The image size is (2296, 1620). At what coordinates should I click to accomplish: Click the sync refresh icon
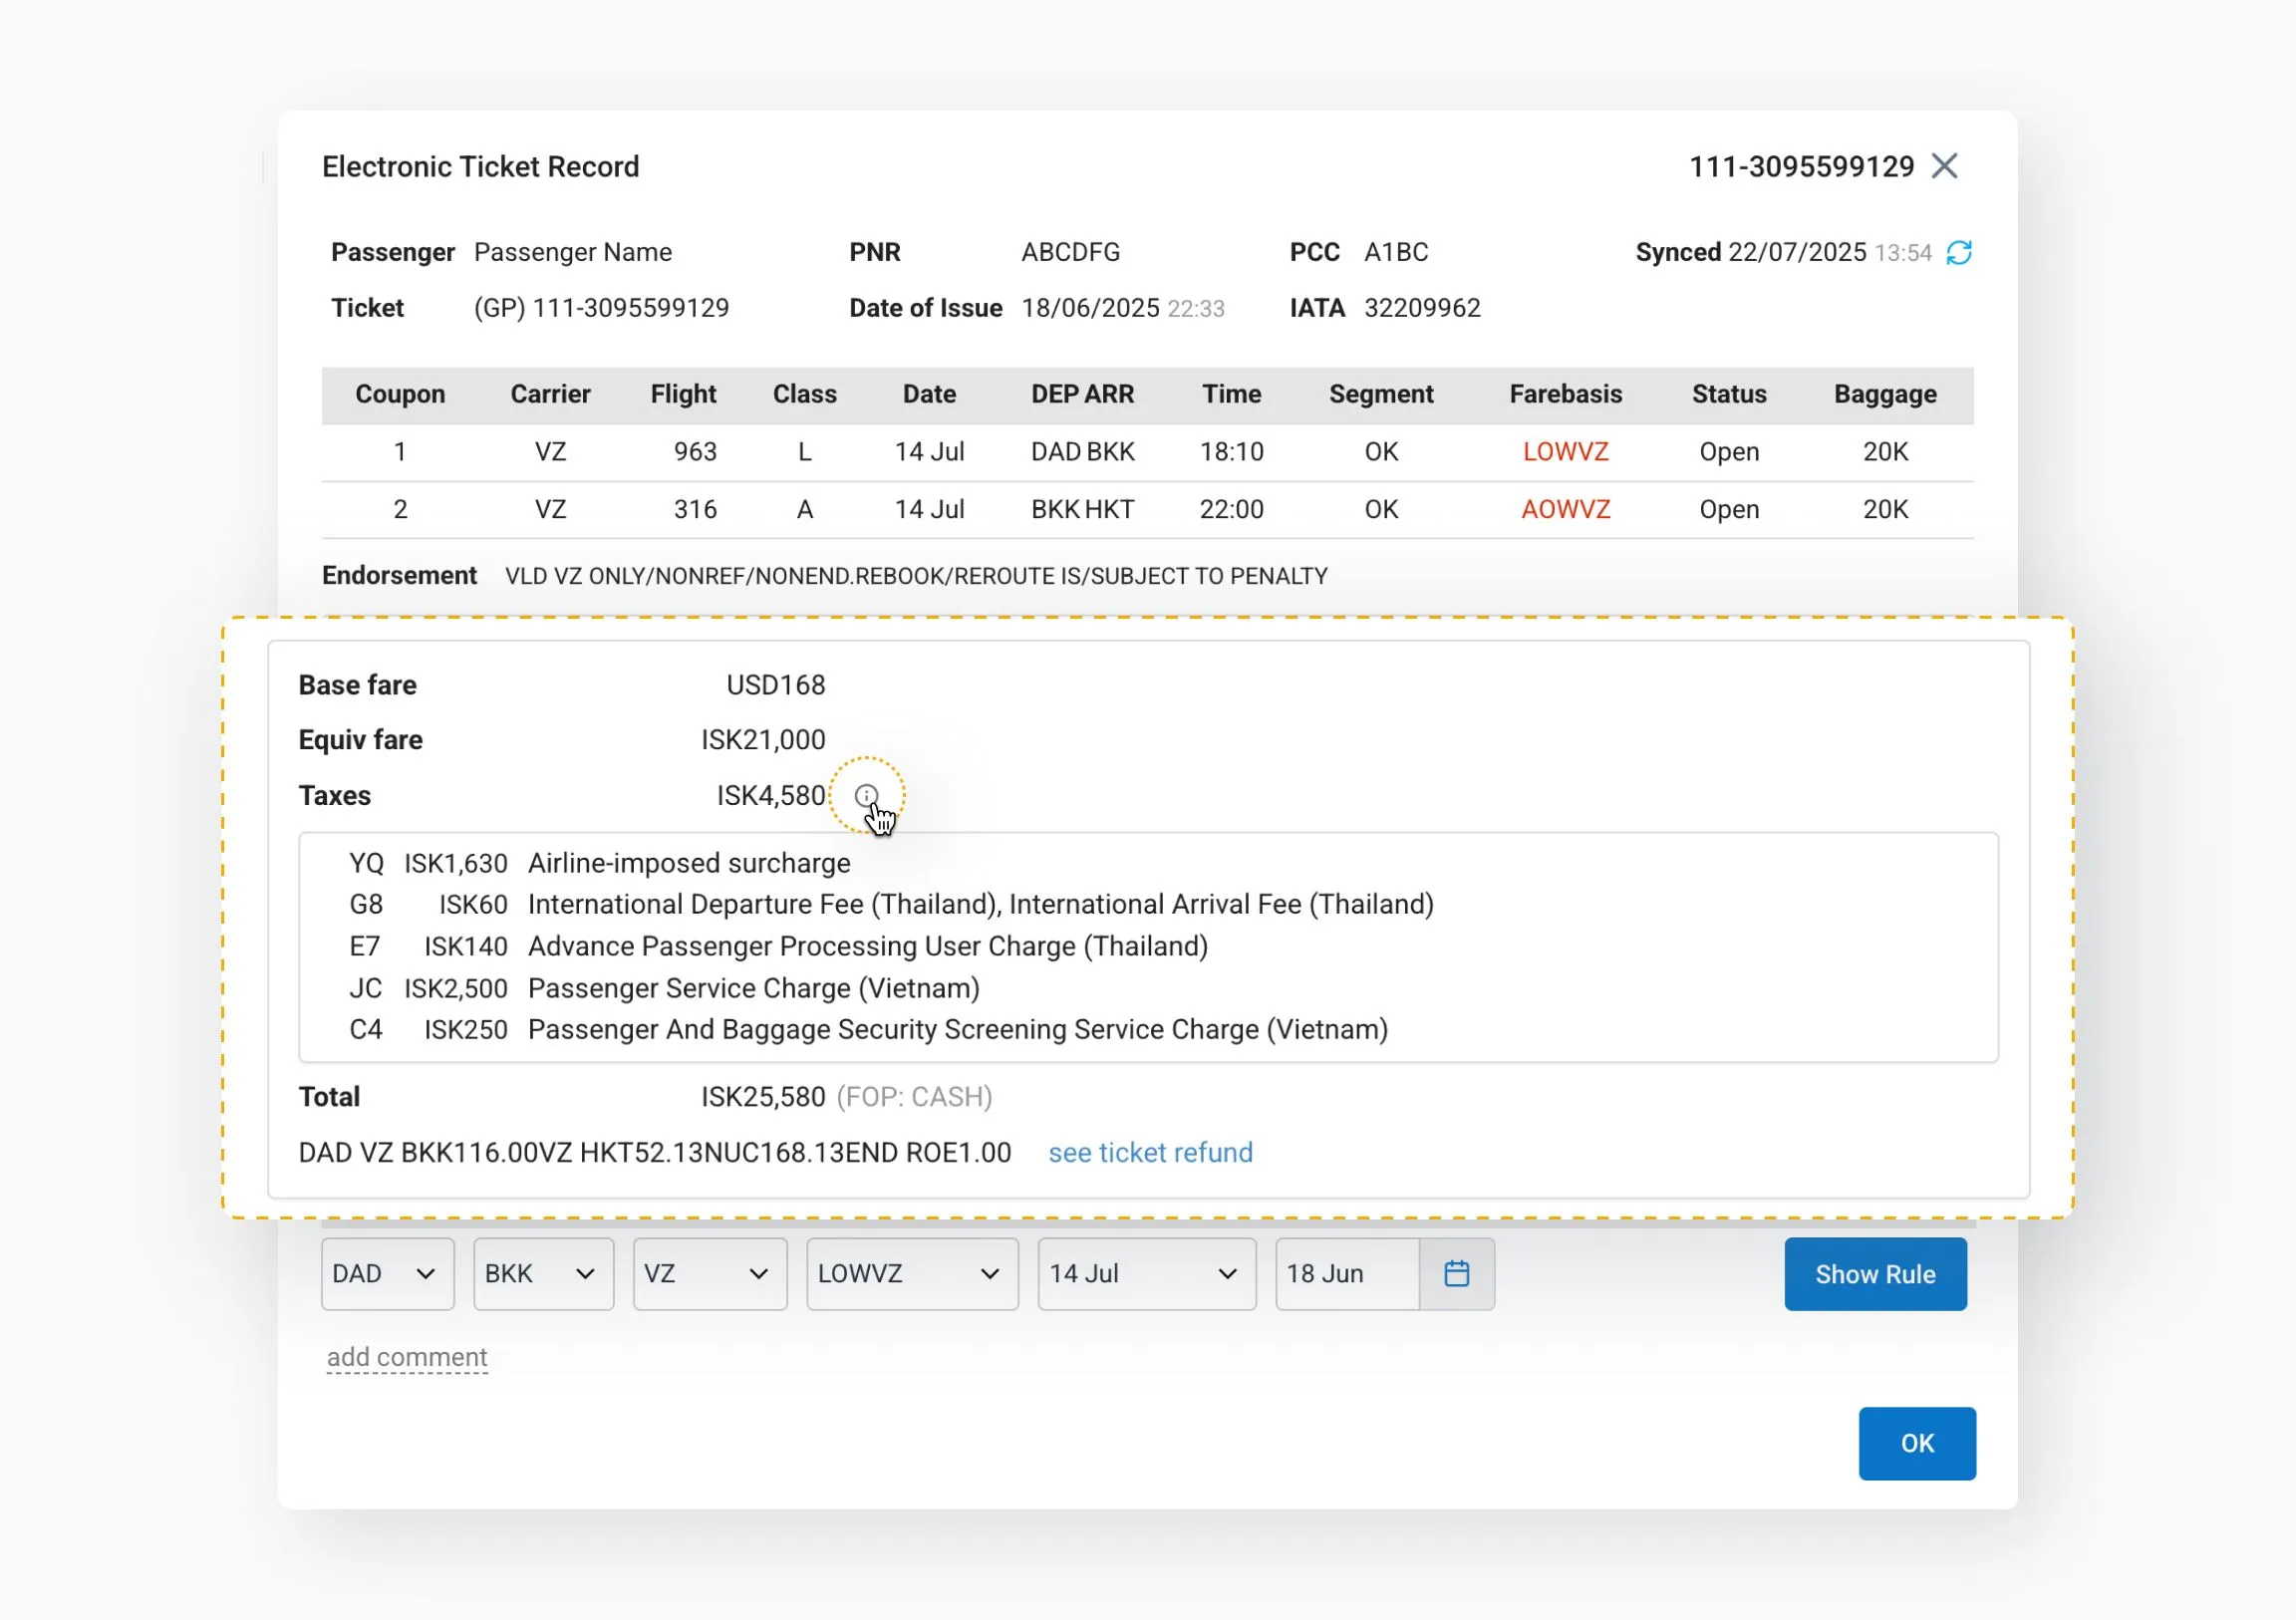click(1958, 252)
